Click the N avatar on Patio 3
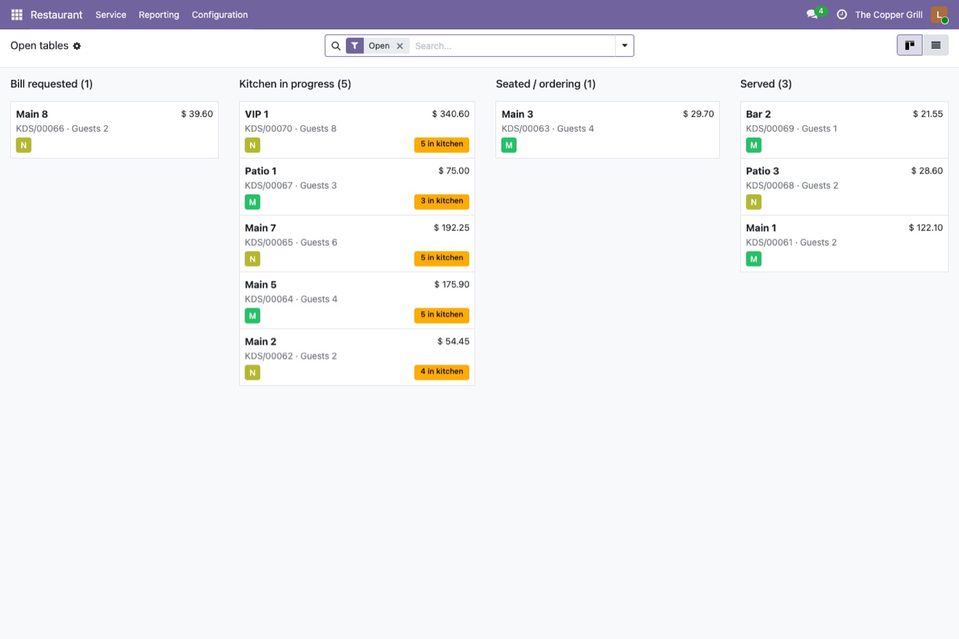 pos(754,202)
